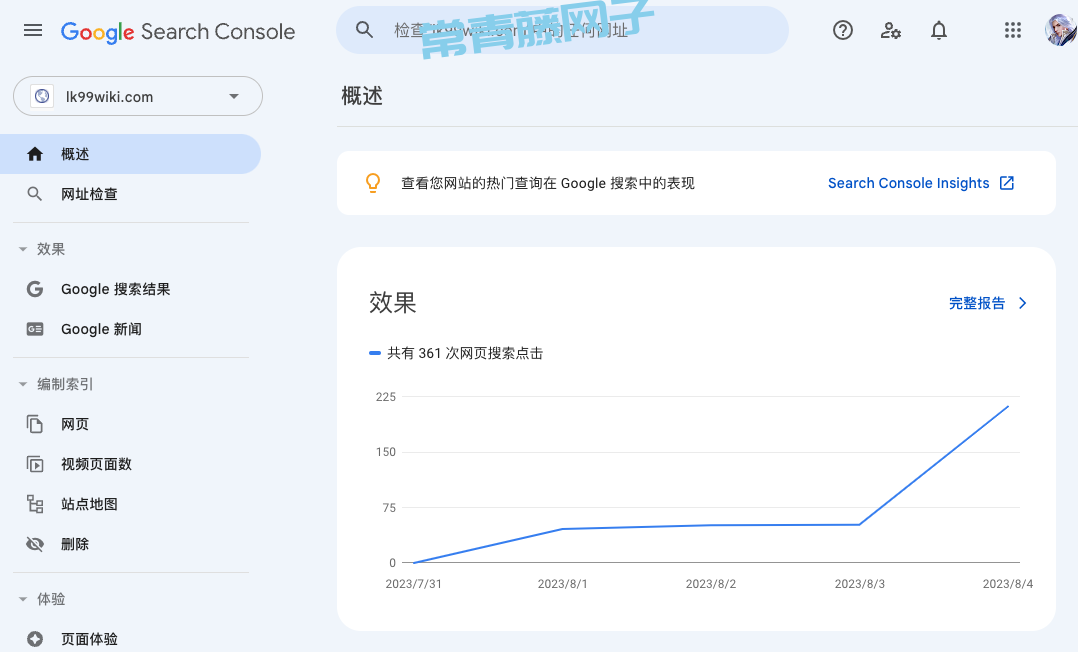The height and width of the screenshot is (652, 1078).
Task: Click the magnifier icon beside 网址检查
Action: click(34, 194)
